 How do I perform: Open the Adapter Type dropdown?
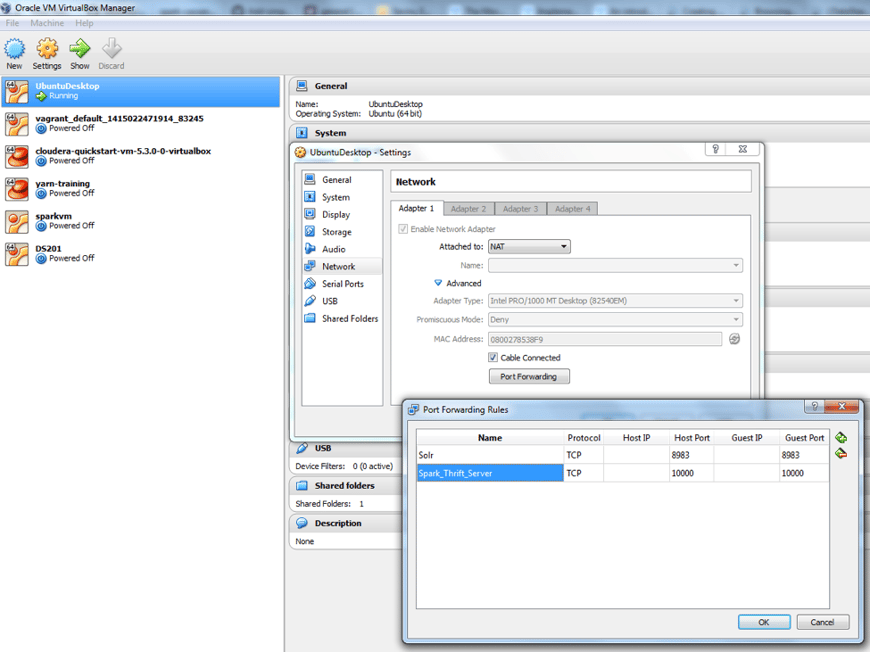[x=615, y=301]
